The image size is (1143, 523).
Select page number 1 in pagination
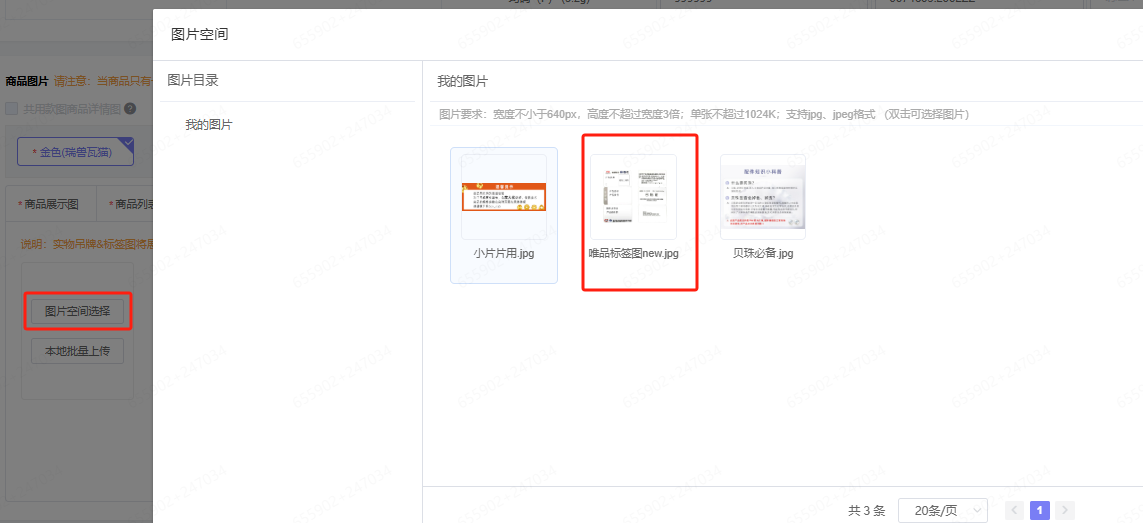pos(1040,510)
